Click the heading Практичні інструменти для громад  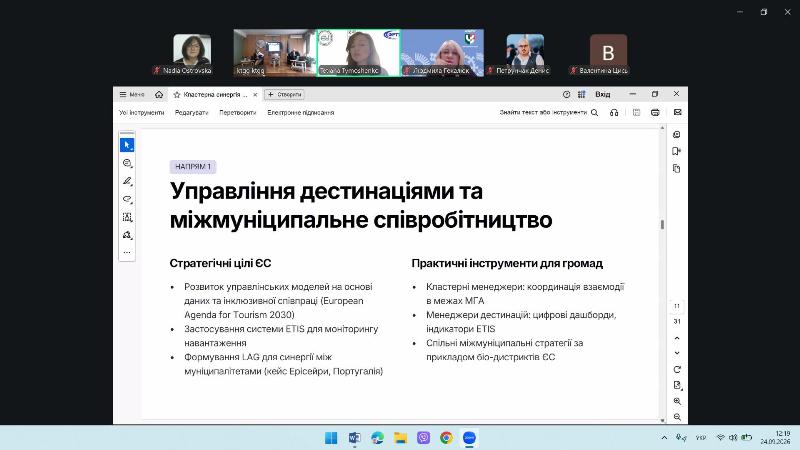[507, 263]
